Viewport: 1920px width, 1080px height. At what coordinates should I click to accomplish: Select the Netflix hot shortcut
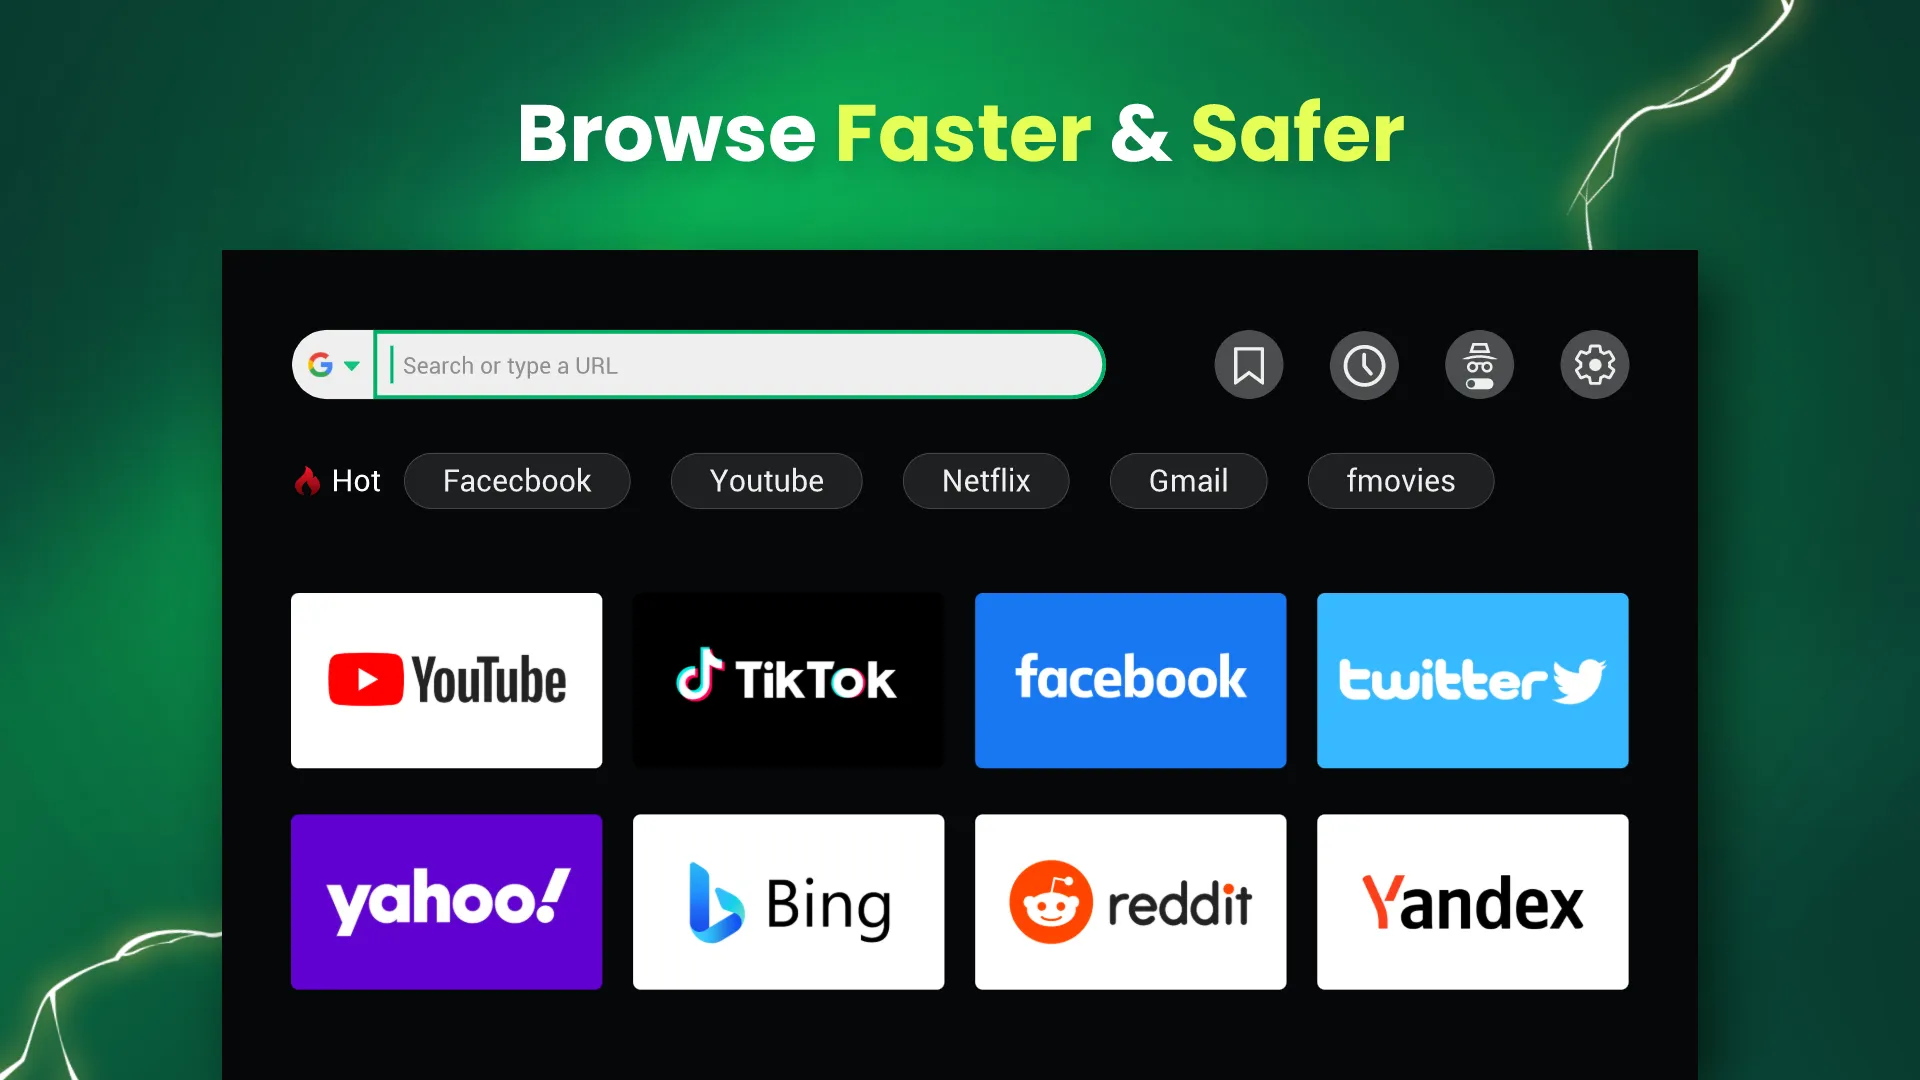(x=988, y=480)
